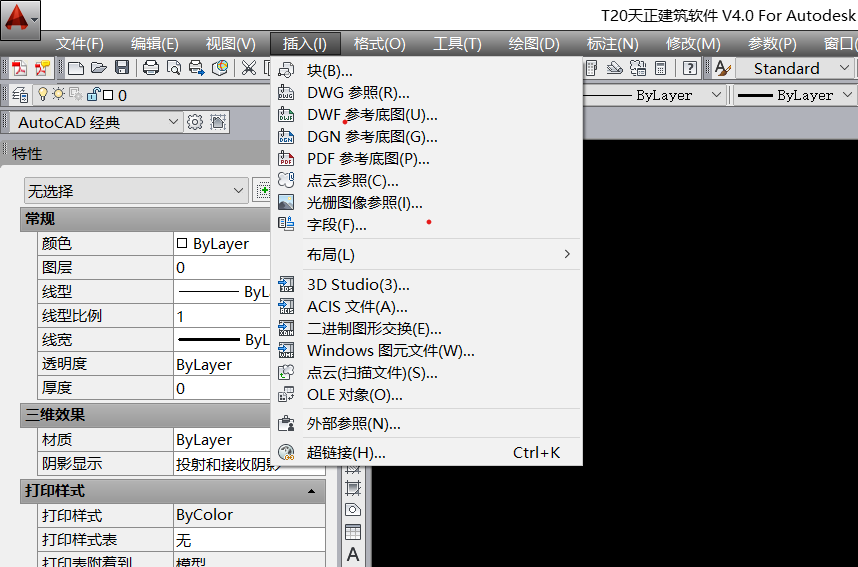Toggle layer lock open-padlock icon
The width and height of the screenshot is (858, 567).
point(93,94)
